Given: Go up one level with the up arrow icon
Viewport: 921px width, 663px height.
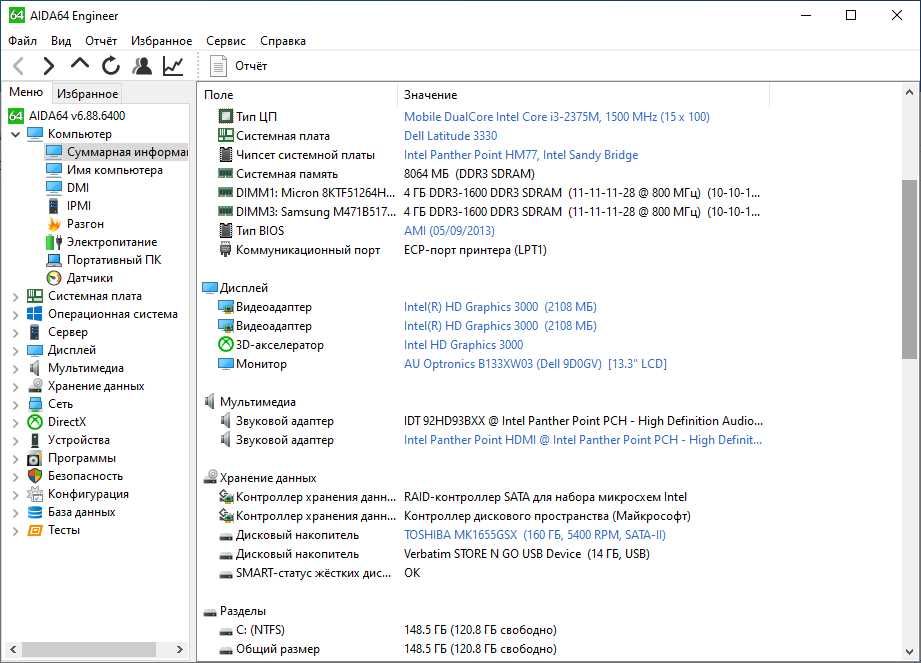Looking at the screenshot, I should pyautogui.click(x=80, y=64).
